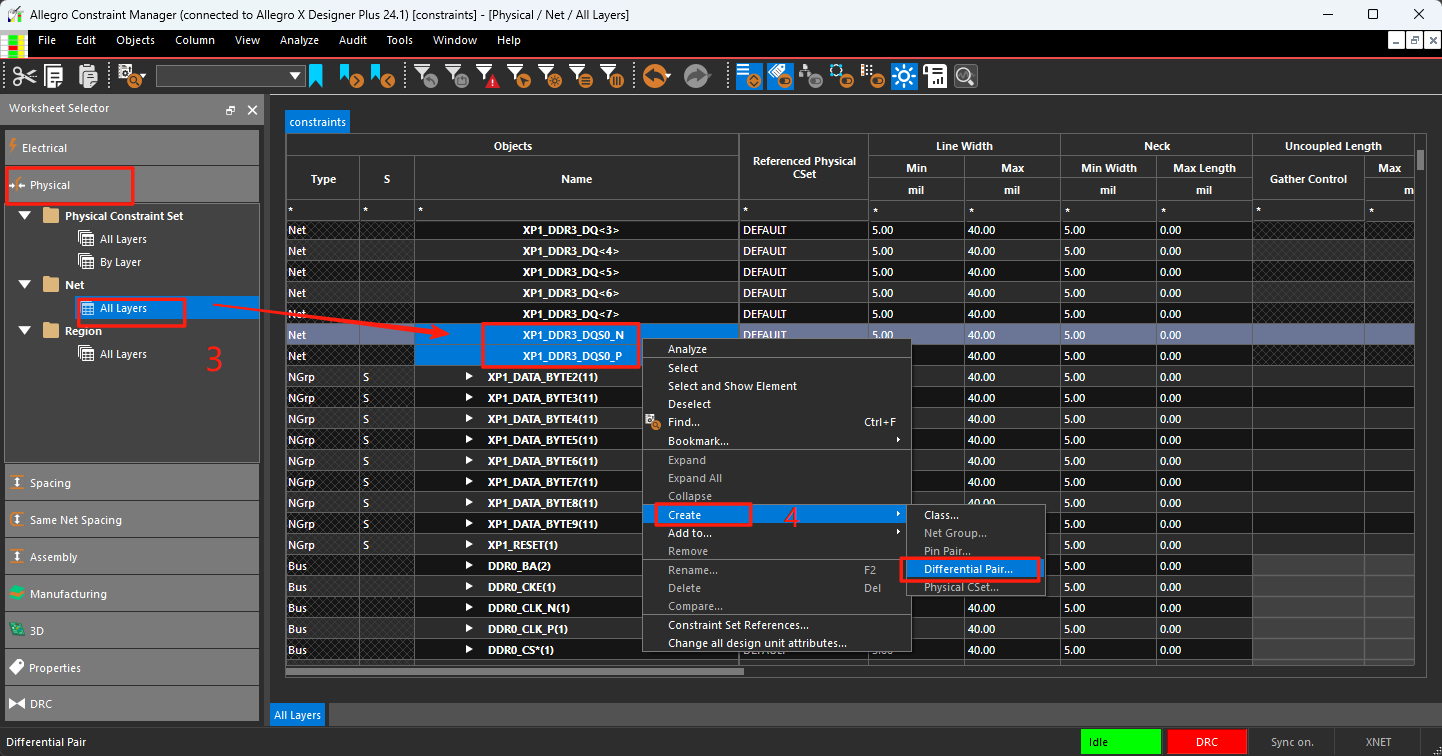This screenshot has height=756, width=1442.
Task: Open the Analyze menu in menu bar
Action: (x=299, y=40)
